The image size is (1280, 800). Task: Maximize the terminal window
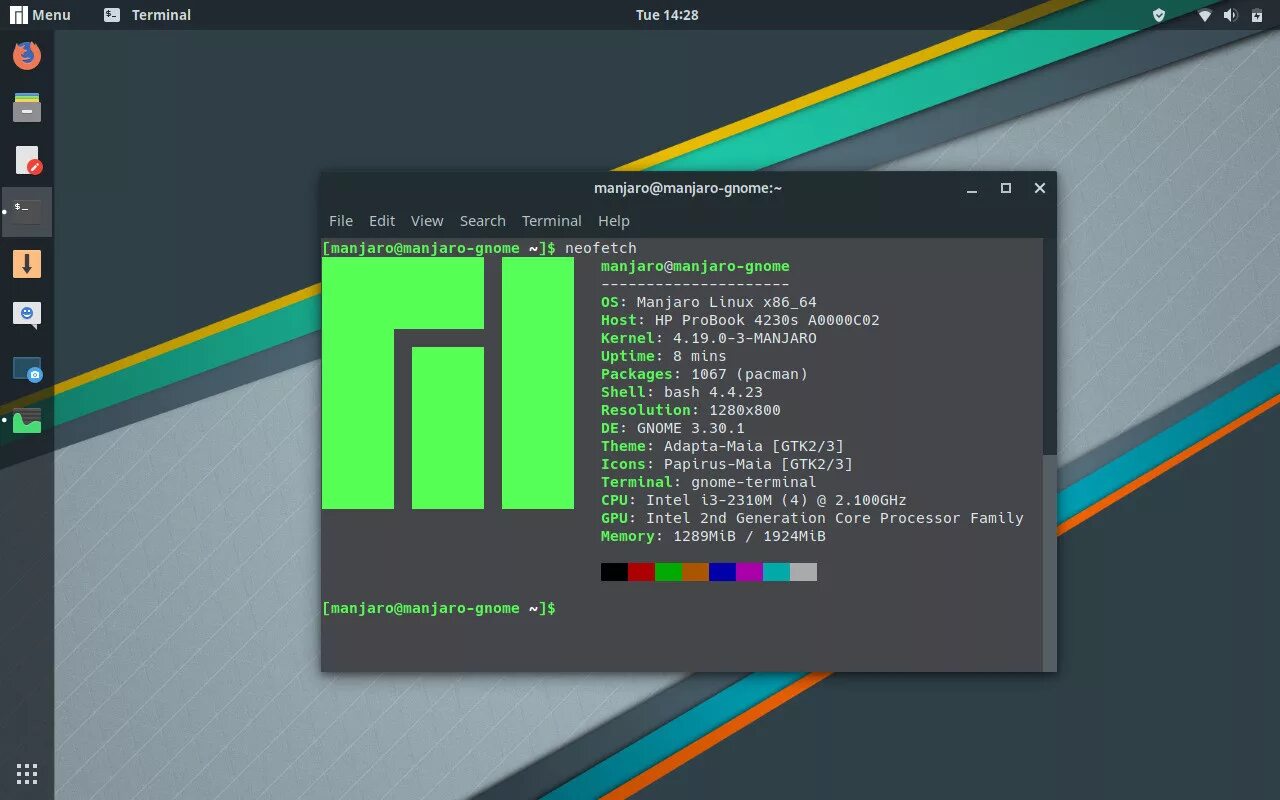coord(1006,188)
